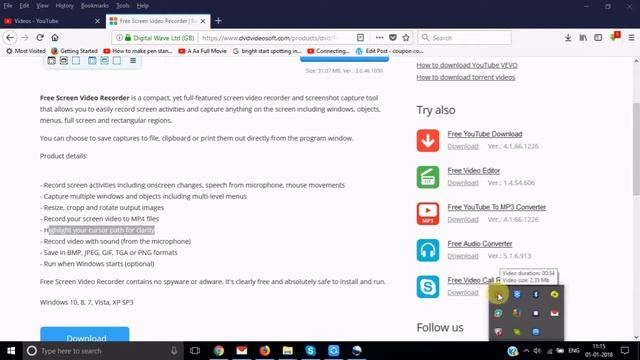Open How to download YouTube VEVO link
Image resolution: width=640 pixels, height=360 pixels.
coord(467,65)
